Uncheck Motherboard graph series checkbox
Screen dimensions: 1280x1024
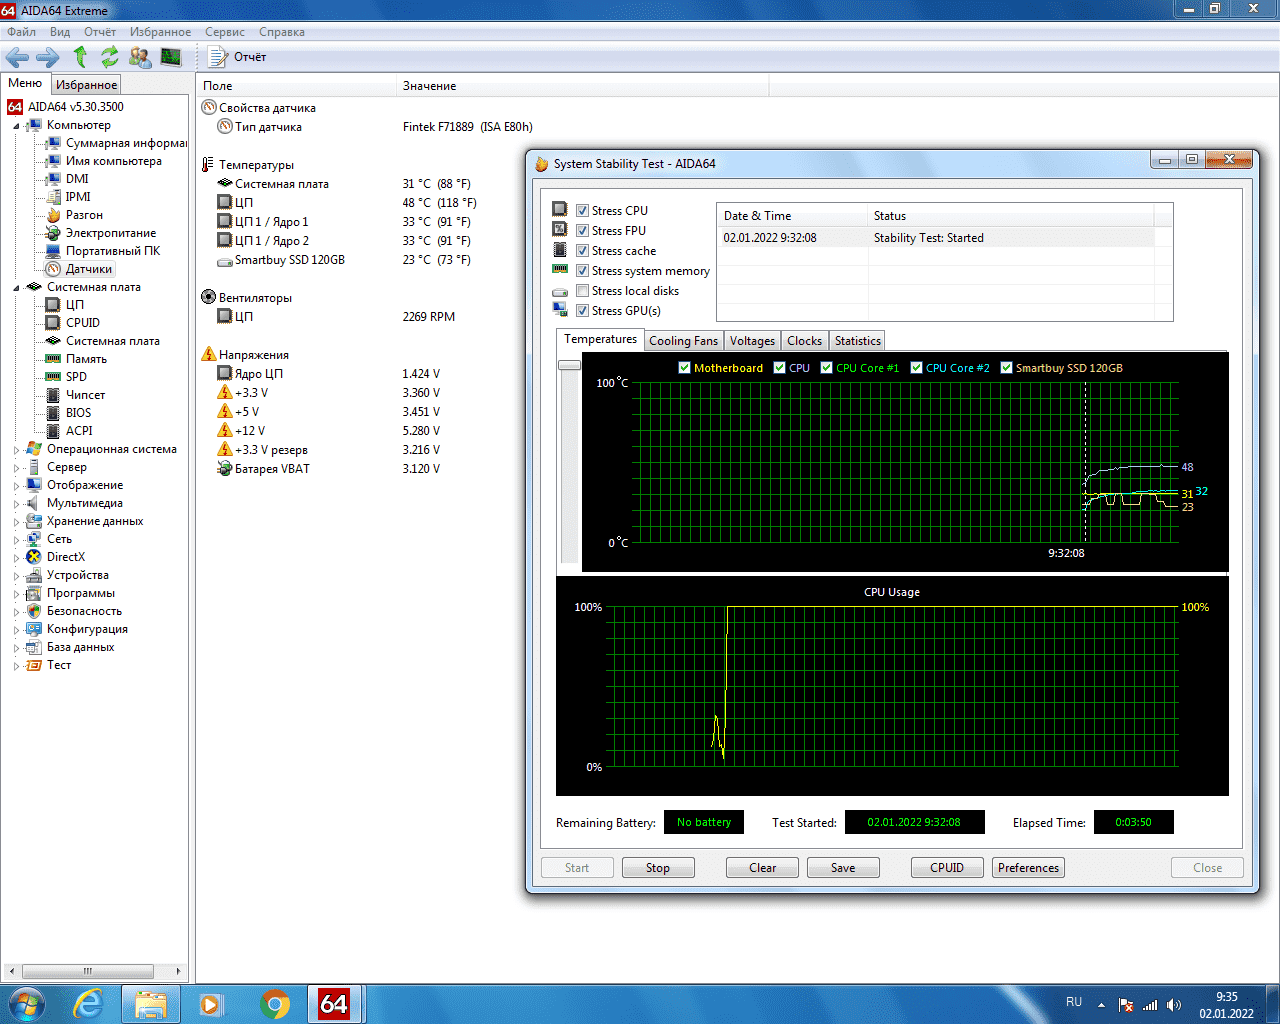click(x=684, y=368)
